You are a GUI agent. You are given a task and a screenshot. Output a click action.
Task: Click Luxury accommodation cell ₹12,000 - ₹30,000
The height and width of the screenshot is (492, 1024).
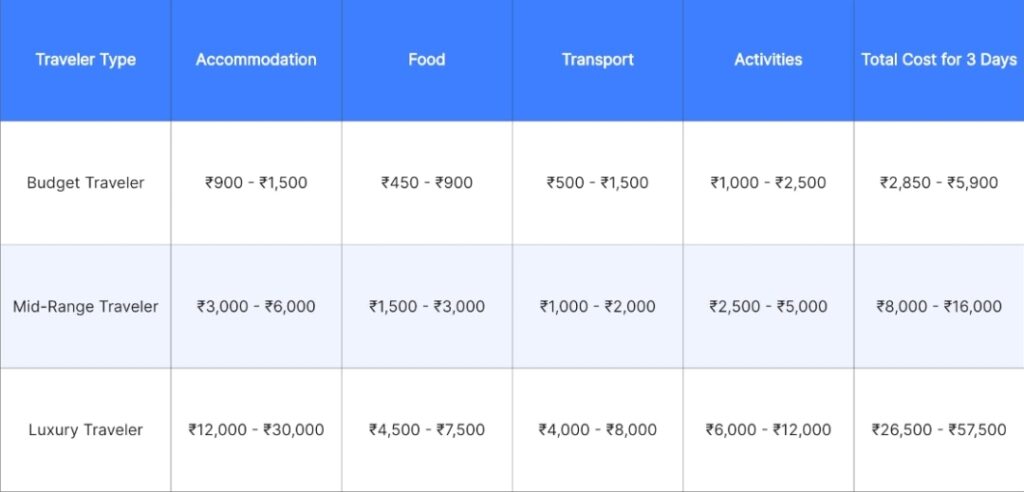[x=256, y=430]
